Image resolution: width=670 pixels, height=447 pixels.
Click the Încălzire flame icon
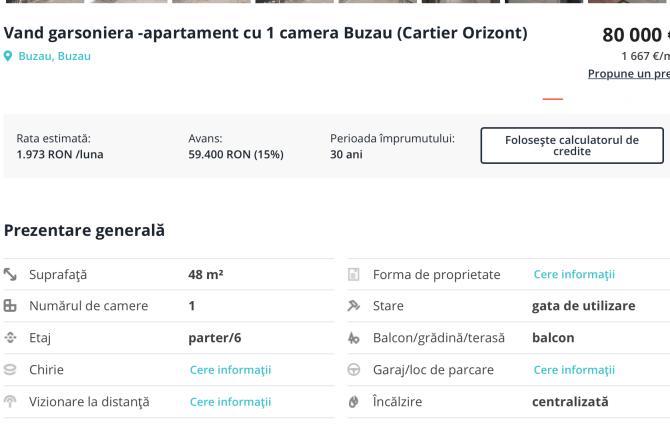(x=354, y=402)
